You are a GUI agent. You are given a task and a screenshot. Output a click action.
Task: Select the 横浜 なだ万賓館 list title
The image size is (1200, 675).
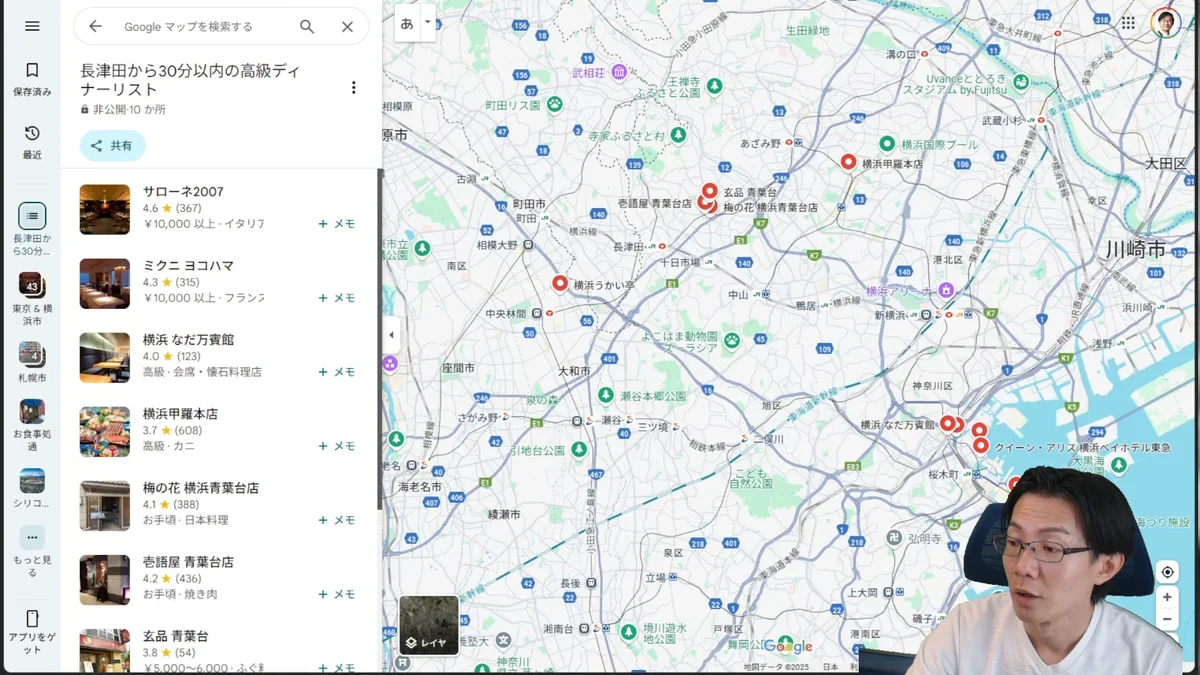click(x=186, y=340)
